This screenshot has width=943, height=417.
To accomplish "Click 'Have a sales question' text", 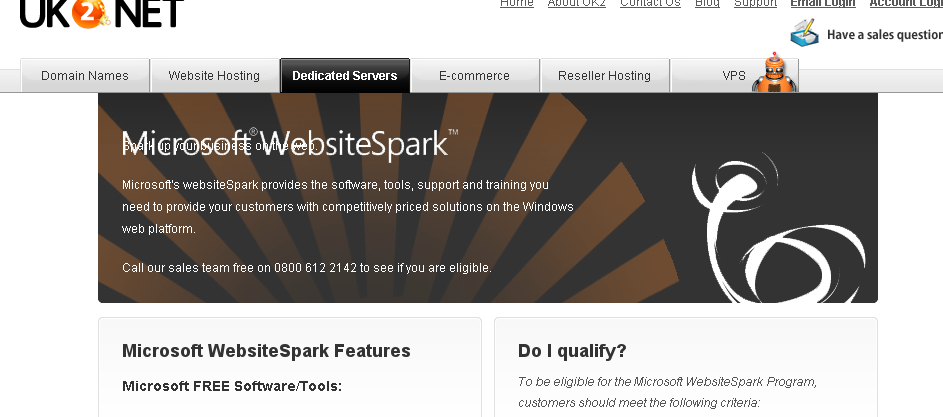I will (885, 35).
